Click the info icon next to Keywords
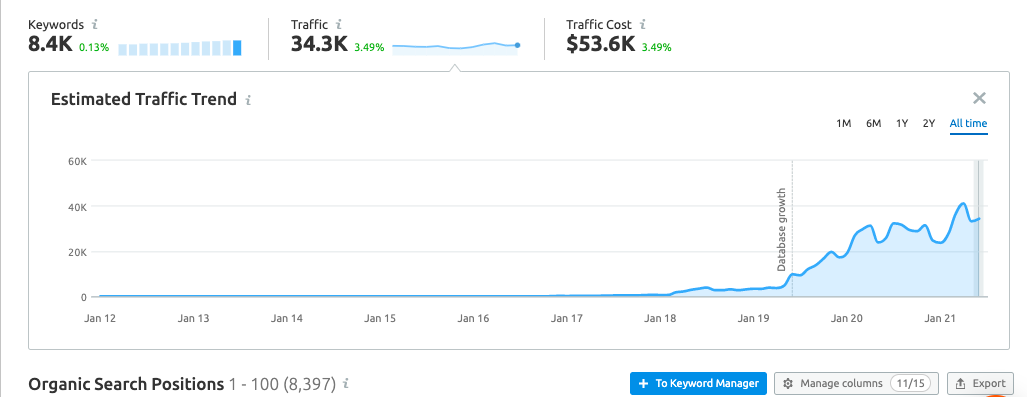This screenshot has height=397, width=1027. coord(95,24)
